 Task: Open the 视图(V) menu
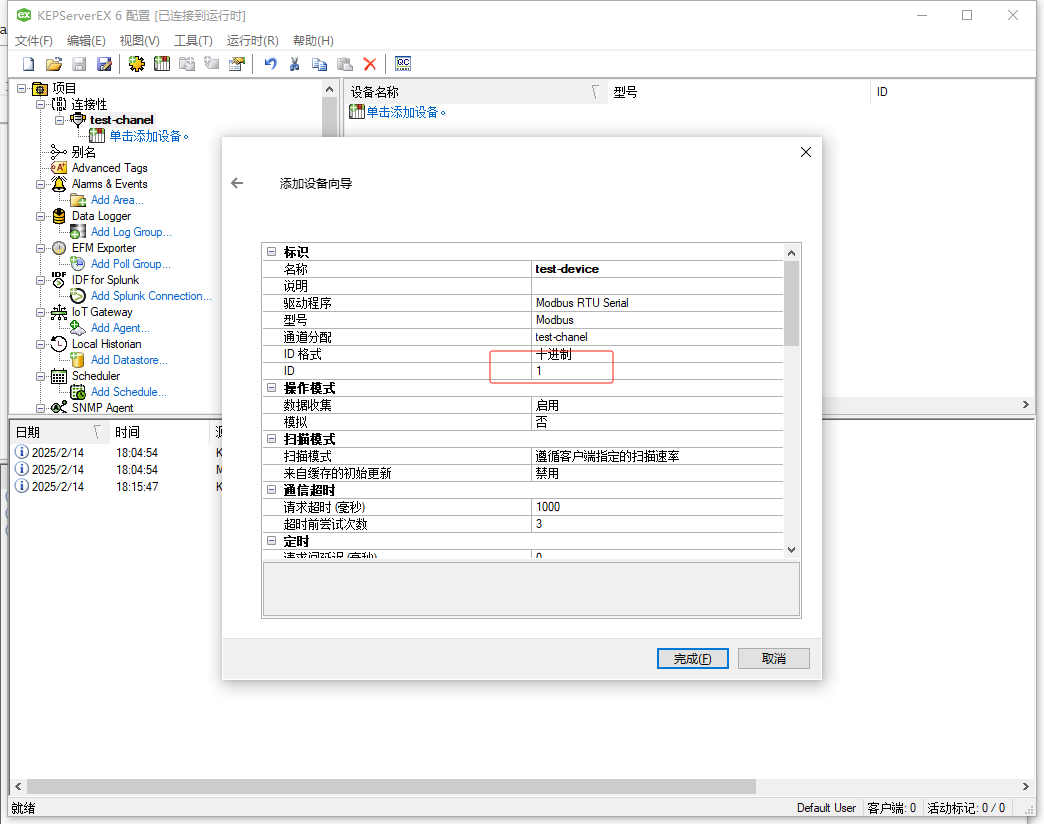coord(140,41)
